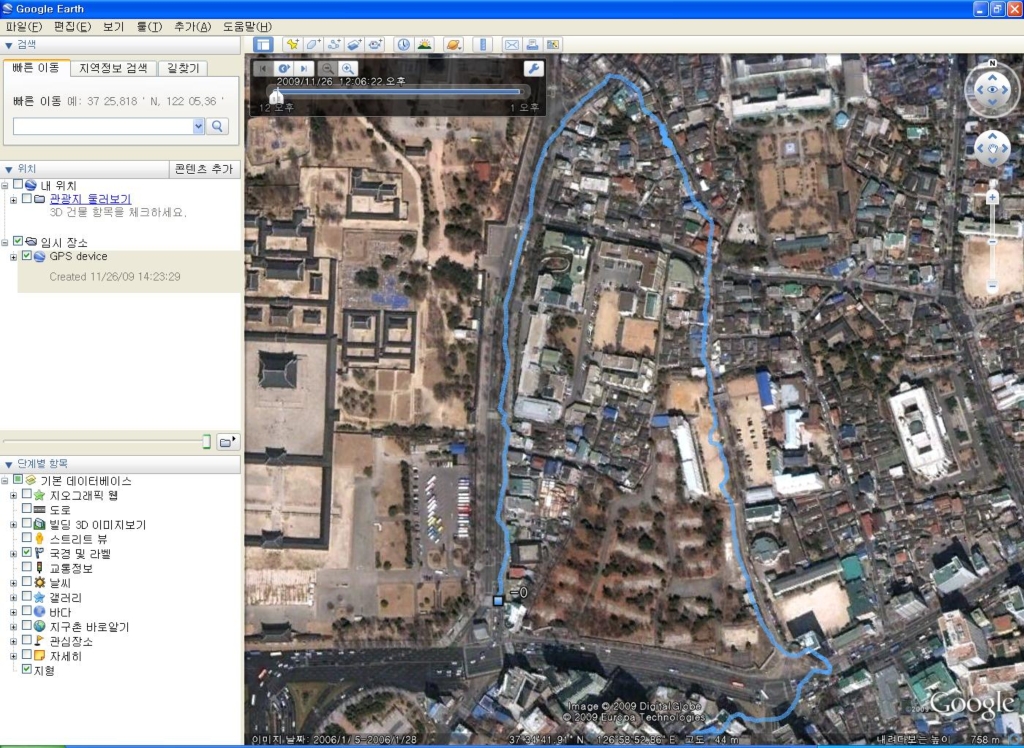Screen dimensions: 1024x748
Task: Collapse the 기본 데이터베이스 tree node
Action: point(5,481)
